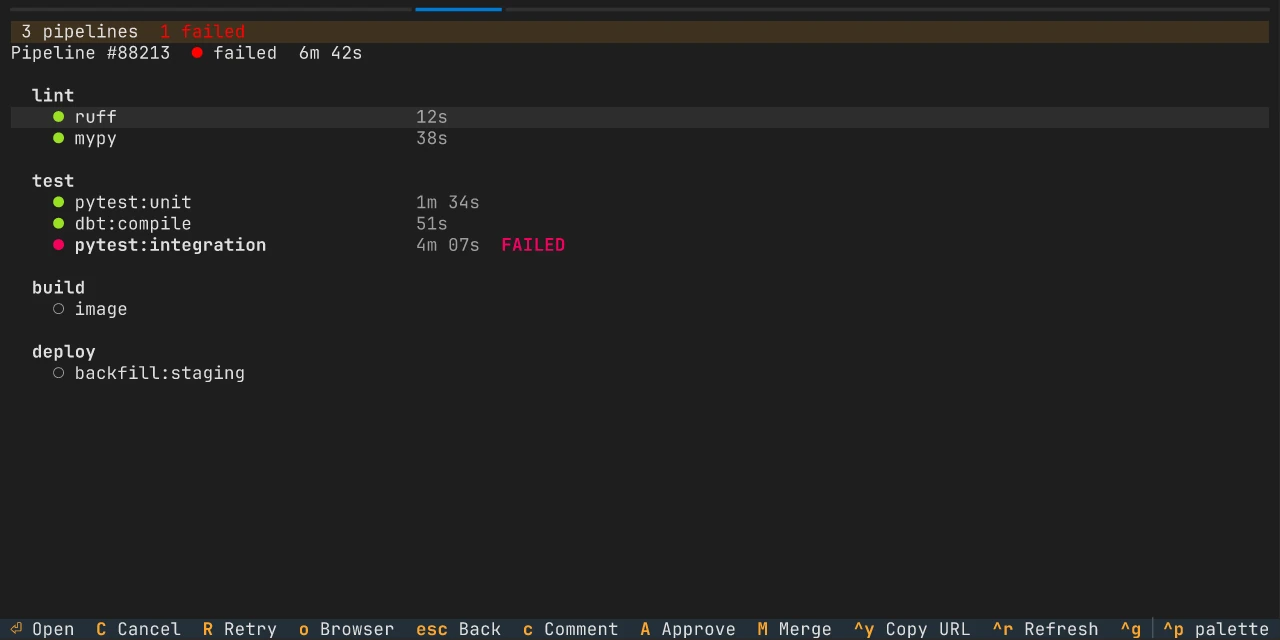Click the green status dot beside ruff

(x=58, y=117)
